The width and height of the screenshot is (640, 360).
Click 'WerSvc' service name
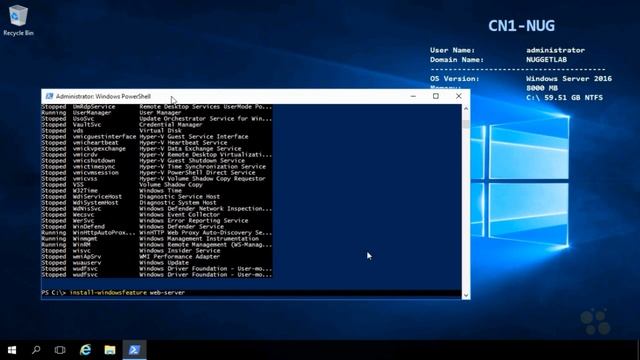pyautogui.click(x=83, y=221)
